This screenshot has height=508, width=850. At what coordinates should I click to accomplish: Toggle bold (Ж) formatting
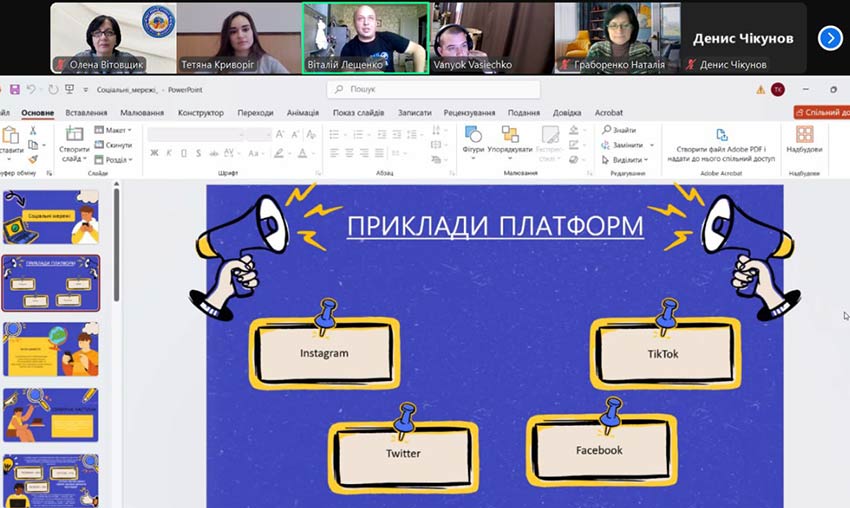(154, 153)
